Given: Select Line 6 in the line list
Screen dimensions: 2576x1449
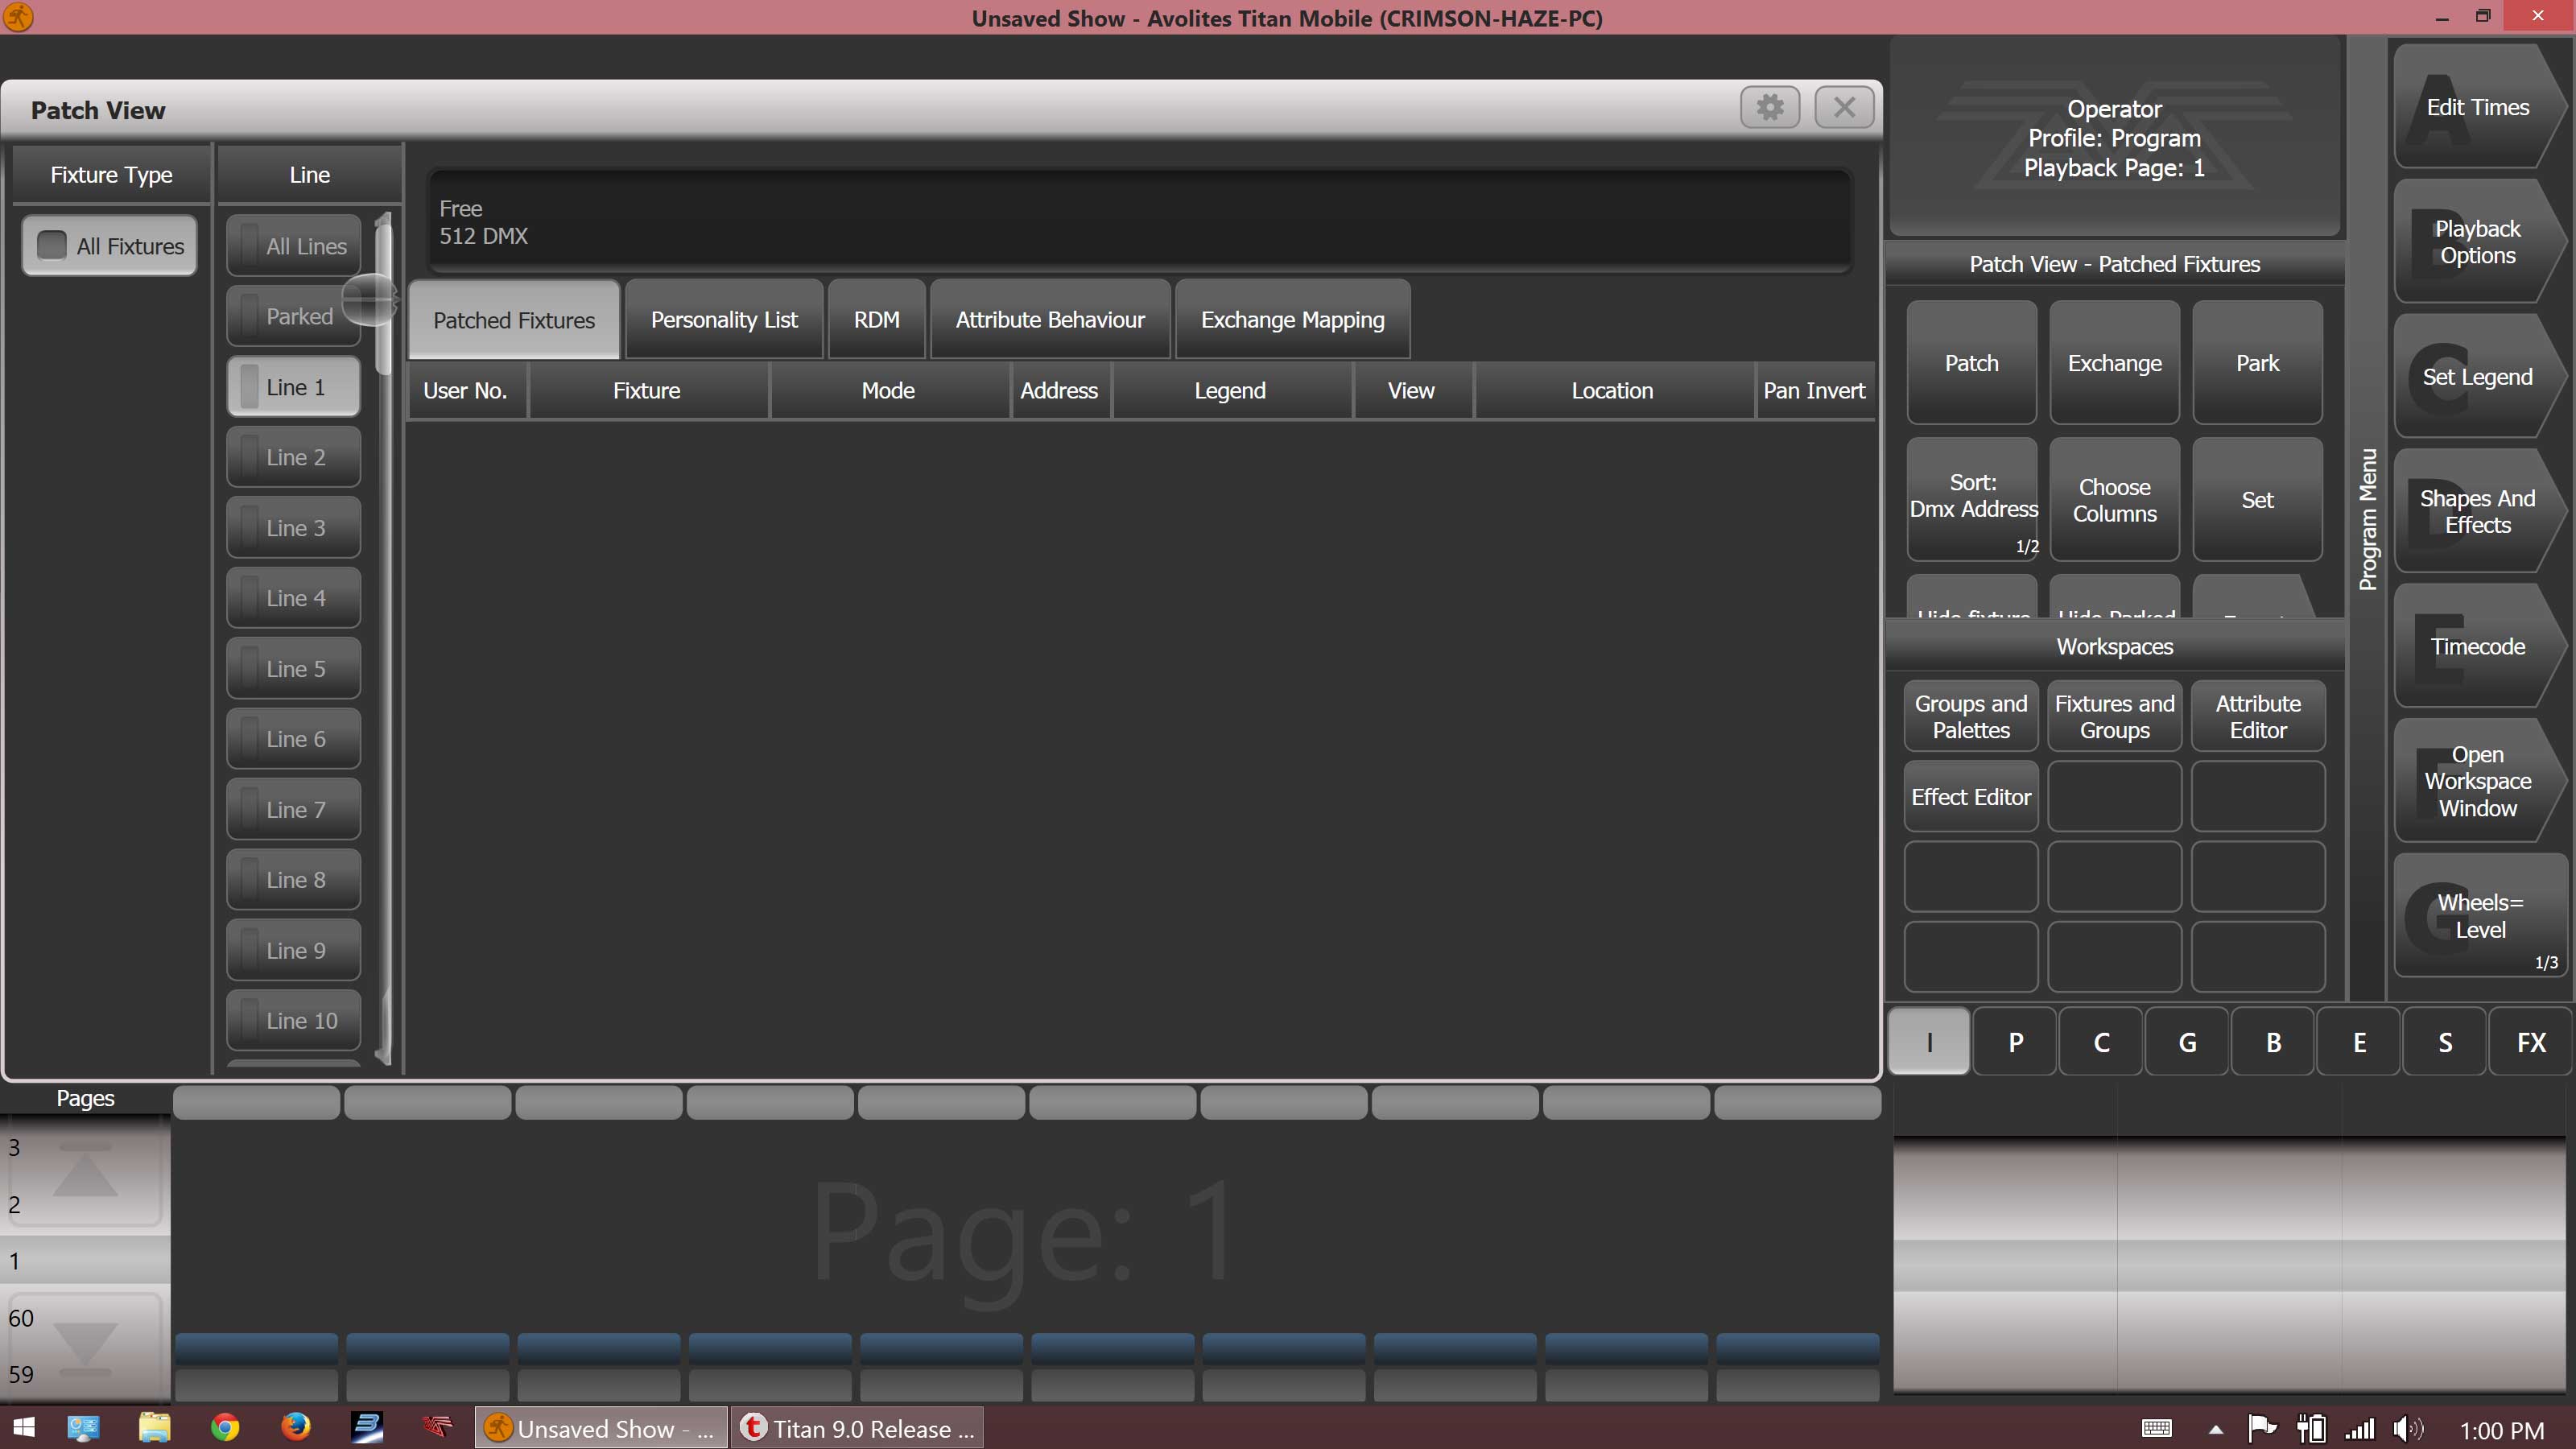Looking at the screenshot, I should [x=294, y=739].
